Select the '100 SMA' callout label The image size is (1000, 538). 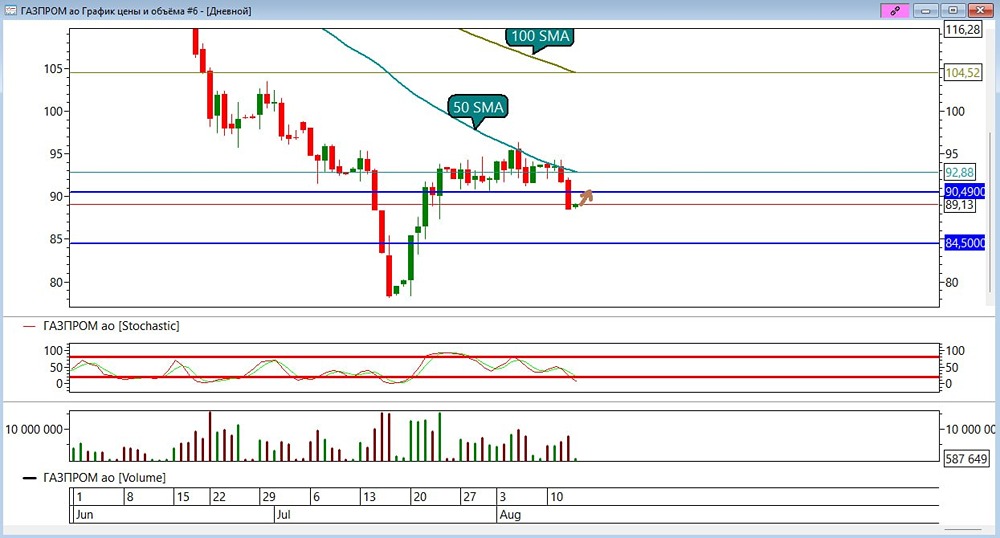(x=540, y=36)
